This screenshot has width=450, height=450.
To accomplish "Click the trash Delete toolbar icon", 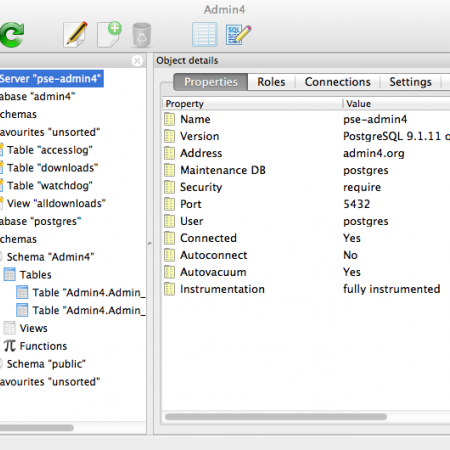I will tap(142, 35).
